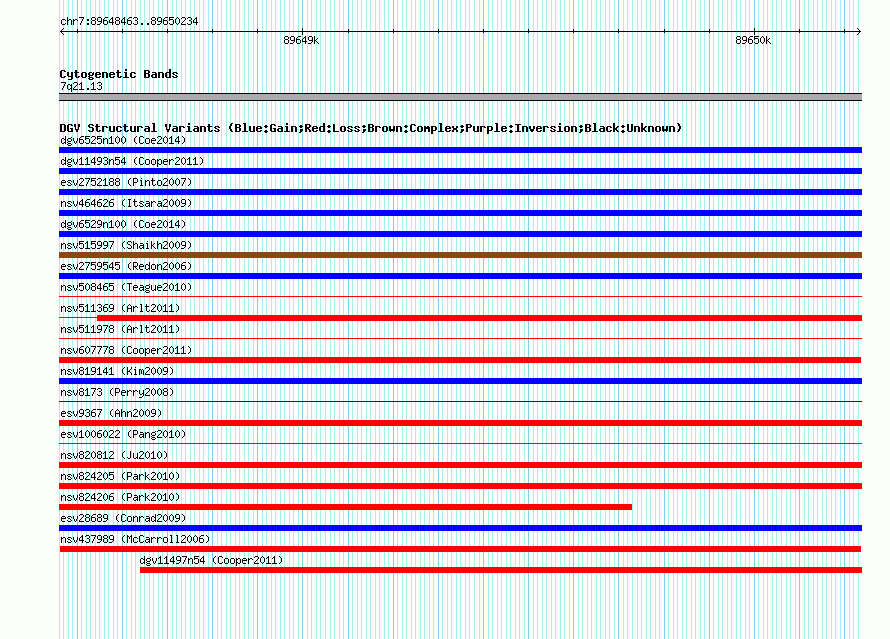Select the nsv515997 (Shaikh2009) label
The width and height of the screenshot is (890, 639).
pos(126,245)
